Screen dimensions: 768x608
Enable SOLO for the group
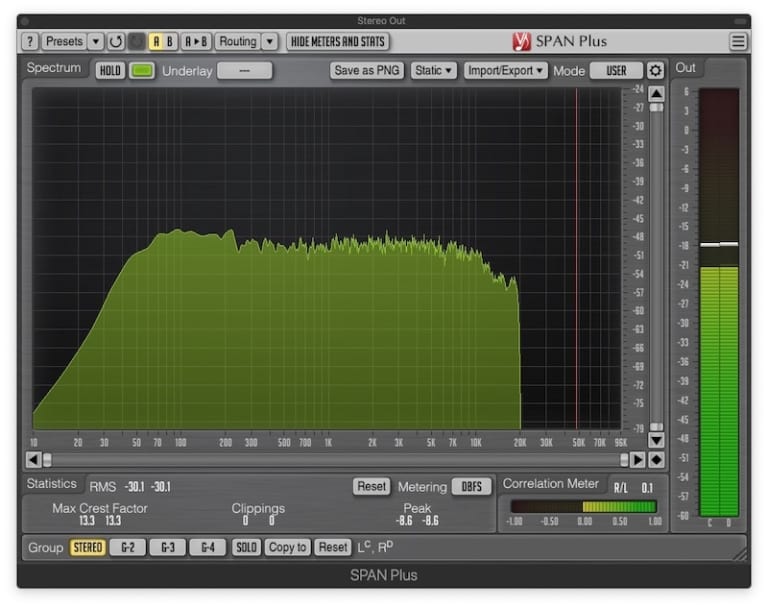coord(245,547)
